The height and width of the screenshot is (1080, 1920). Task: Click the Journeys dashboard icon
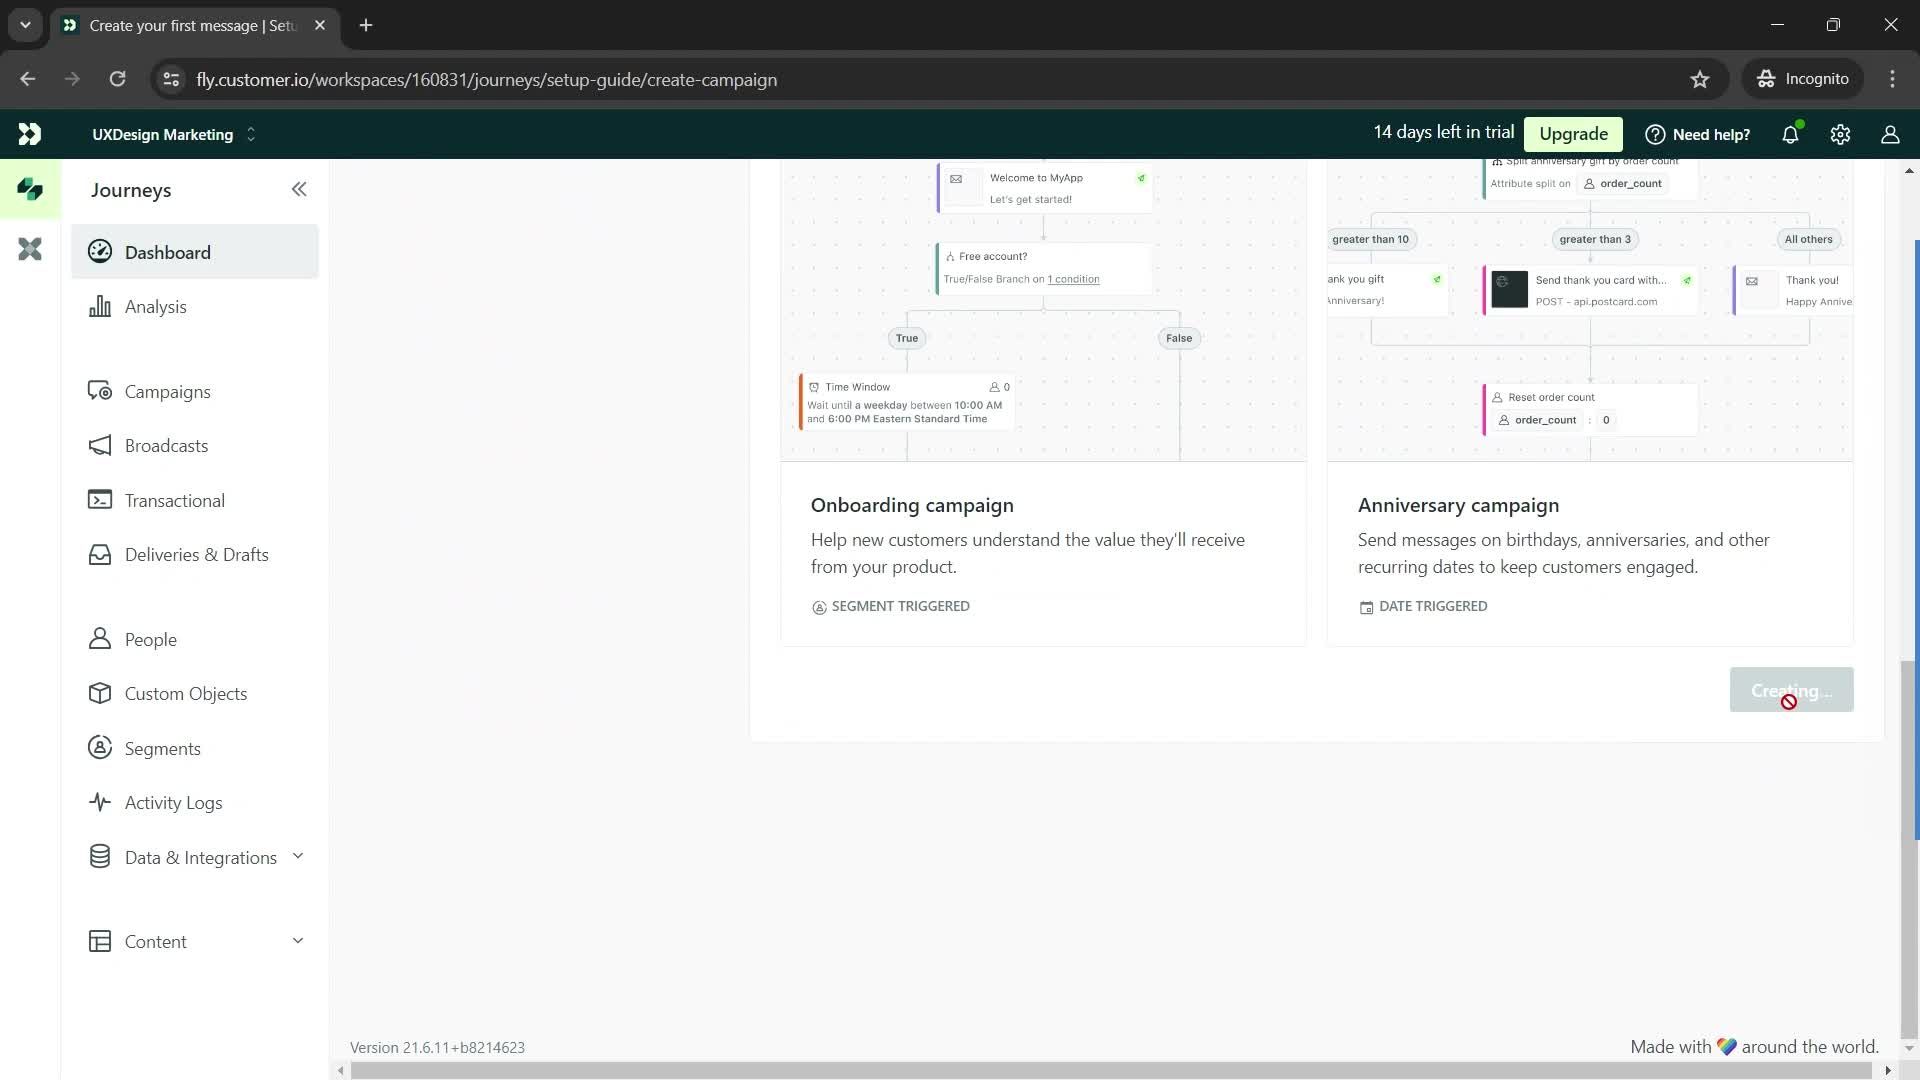point(100,252)
